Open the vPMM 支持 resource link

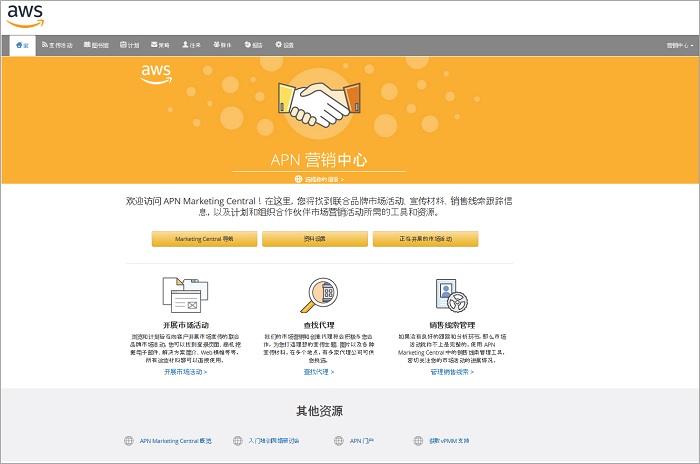(x=449, y=441)
